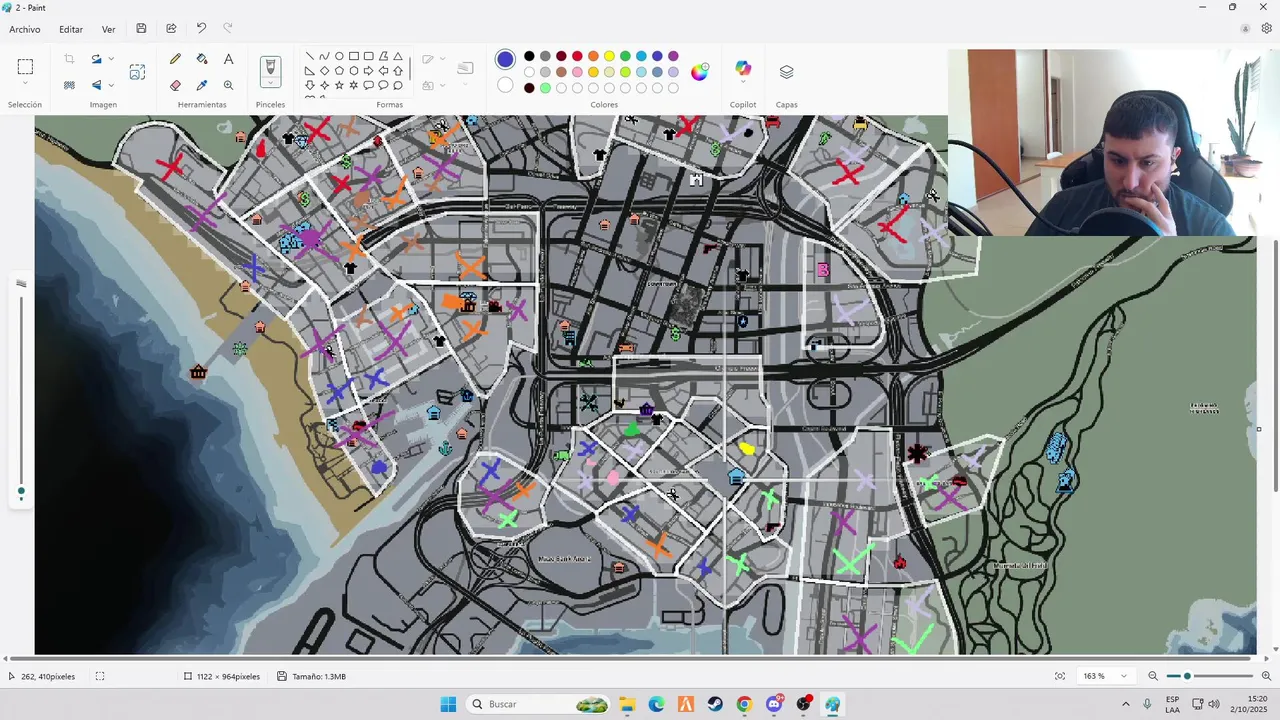This screenshot has width=1280, height=720.
Task: Open the Ver menu
Action: 108,29
